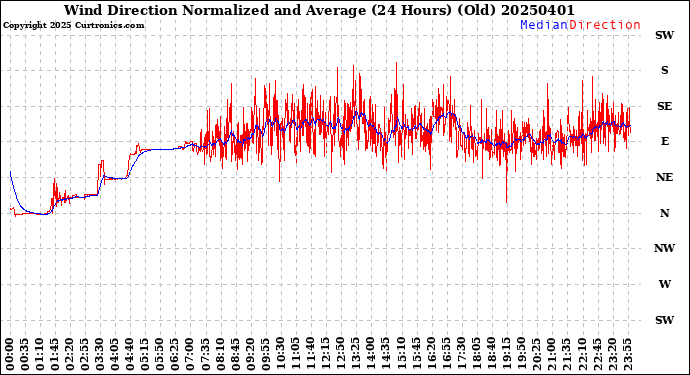
Task: Click the 08:45 time label
Action: (236, 354)
